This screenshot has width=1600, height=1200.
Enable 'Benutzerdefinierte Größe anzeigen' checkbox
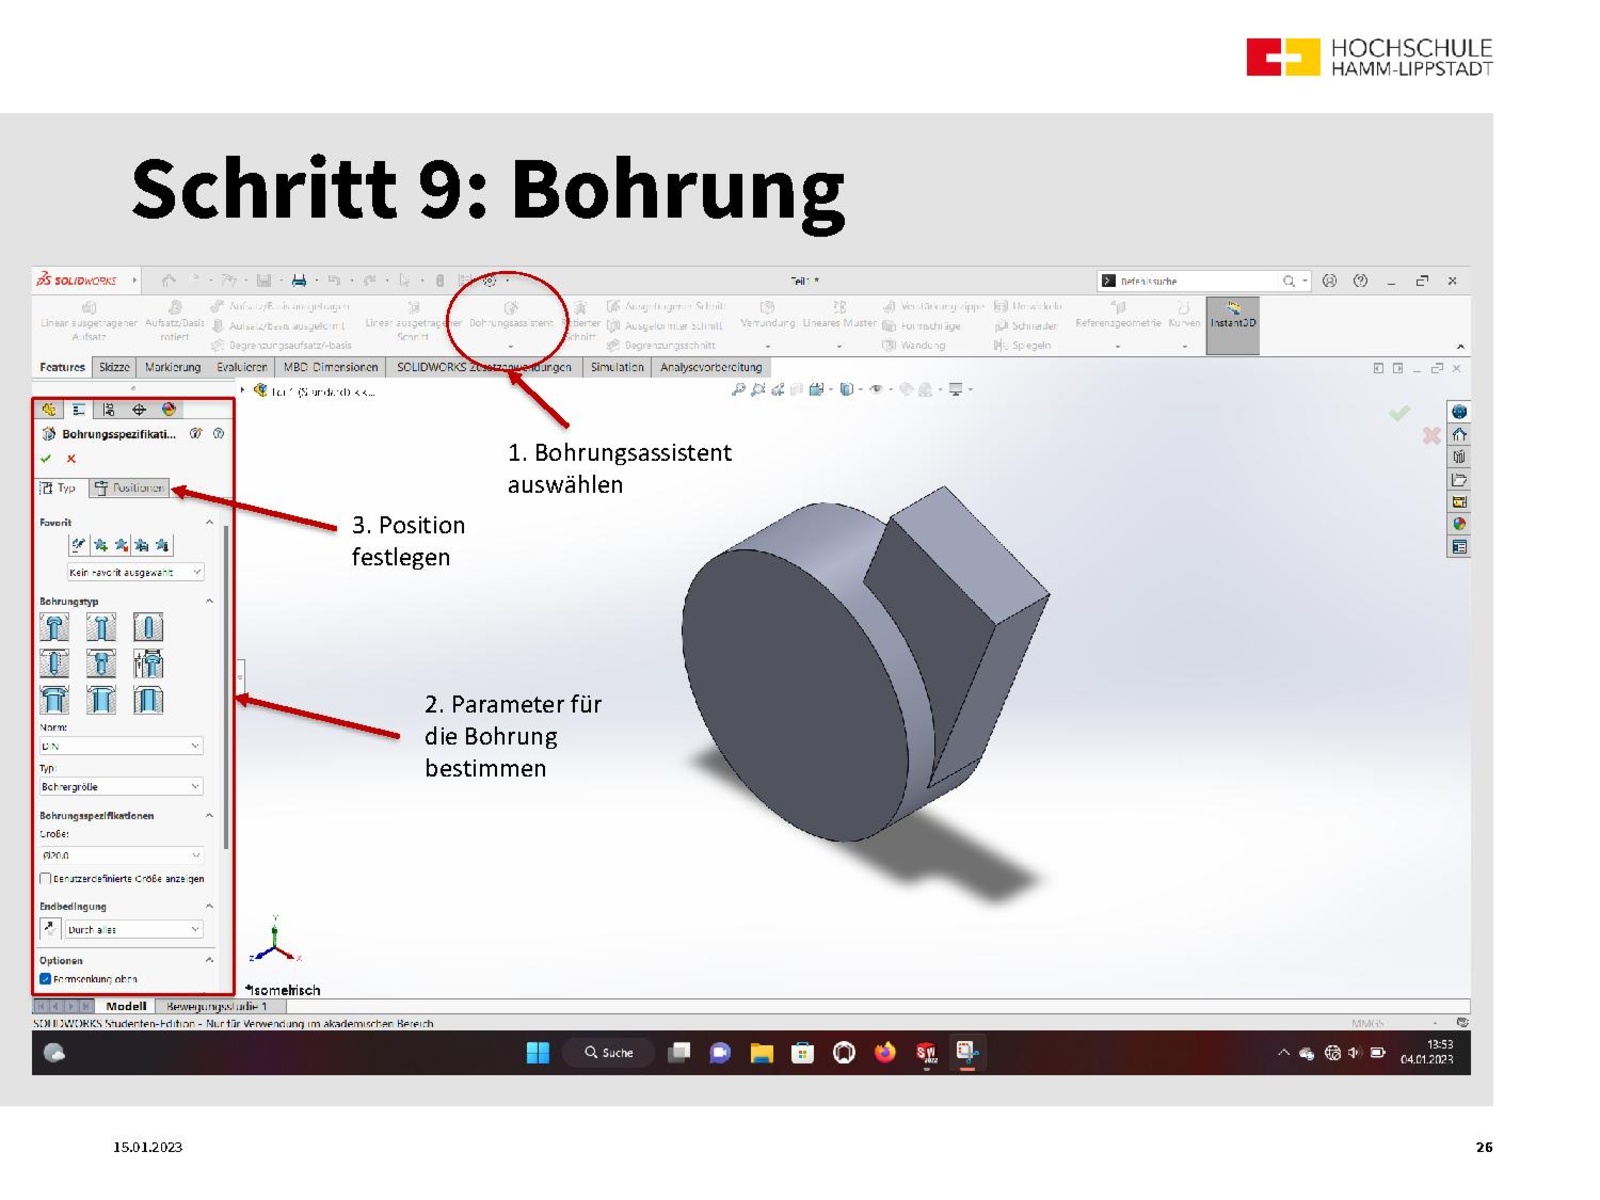(x=46, y=879)
